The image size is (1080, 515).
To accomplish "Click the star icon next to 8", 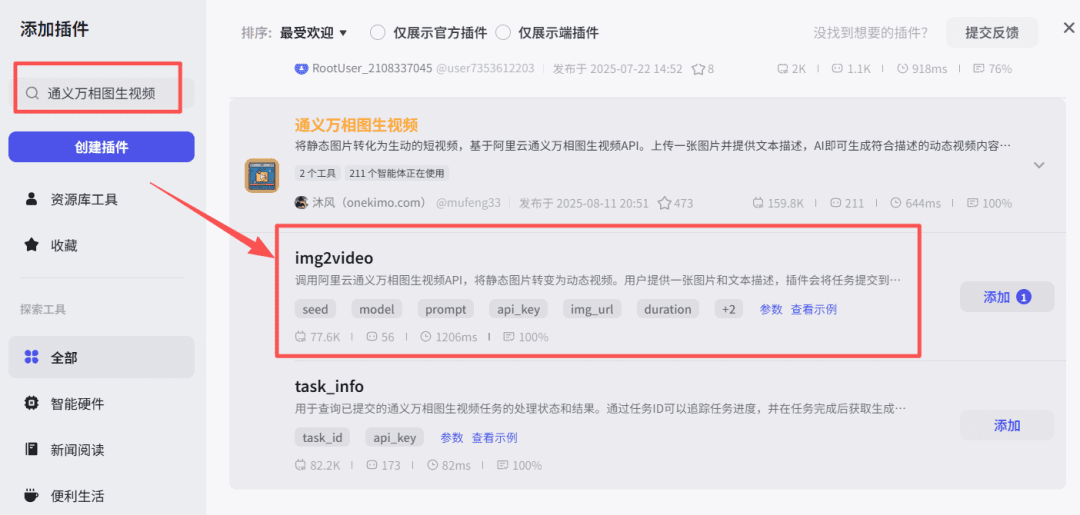I will pos(698,69).
